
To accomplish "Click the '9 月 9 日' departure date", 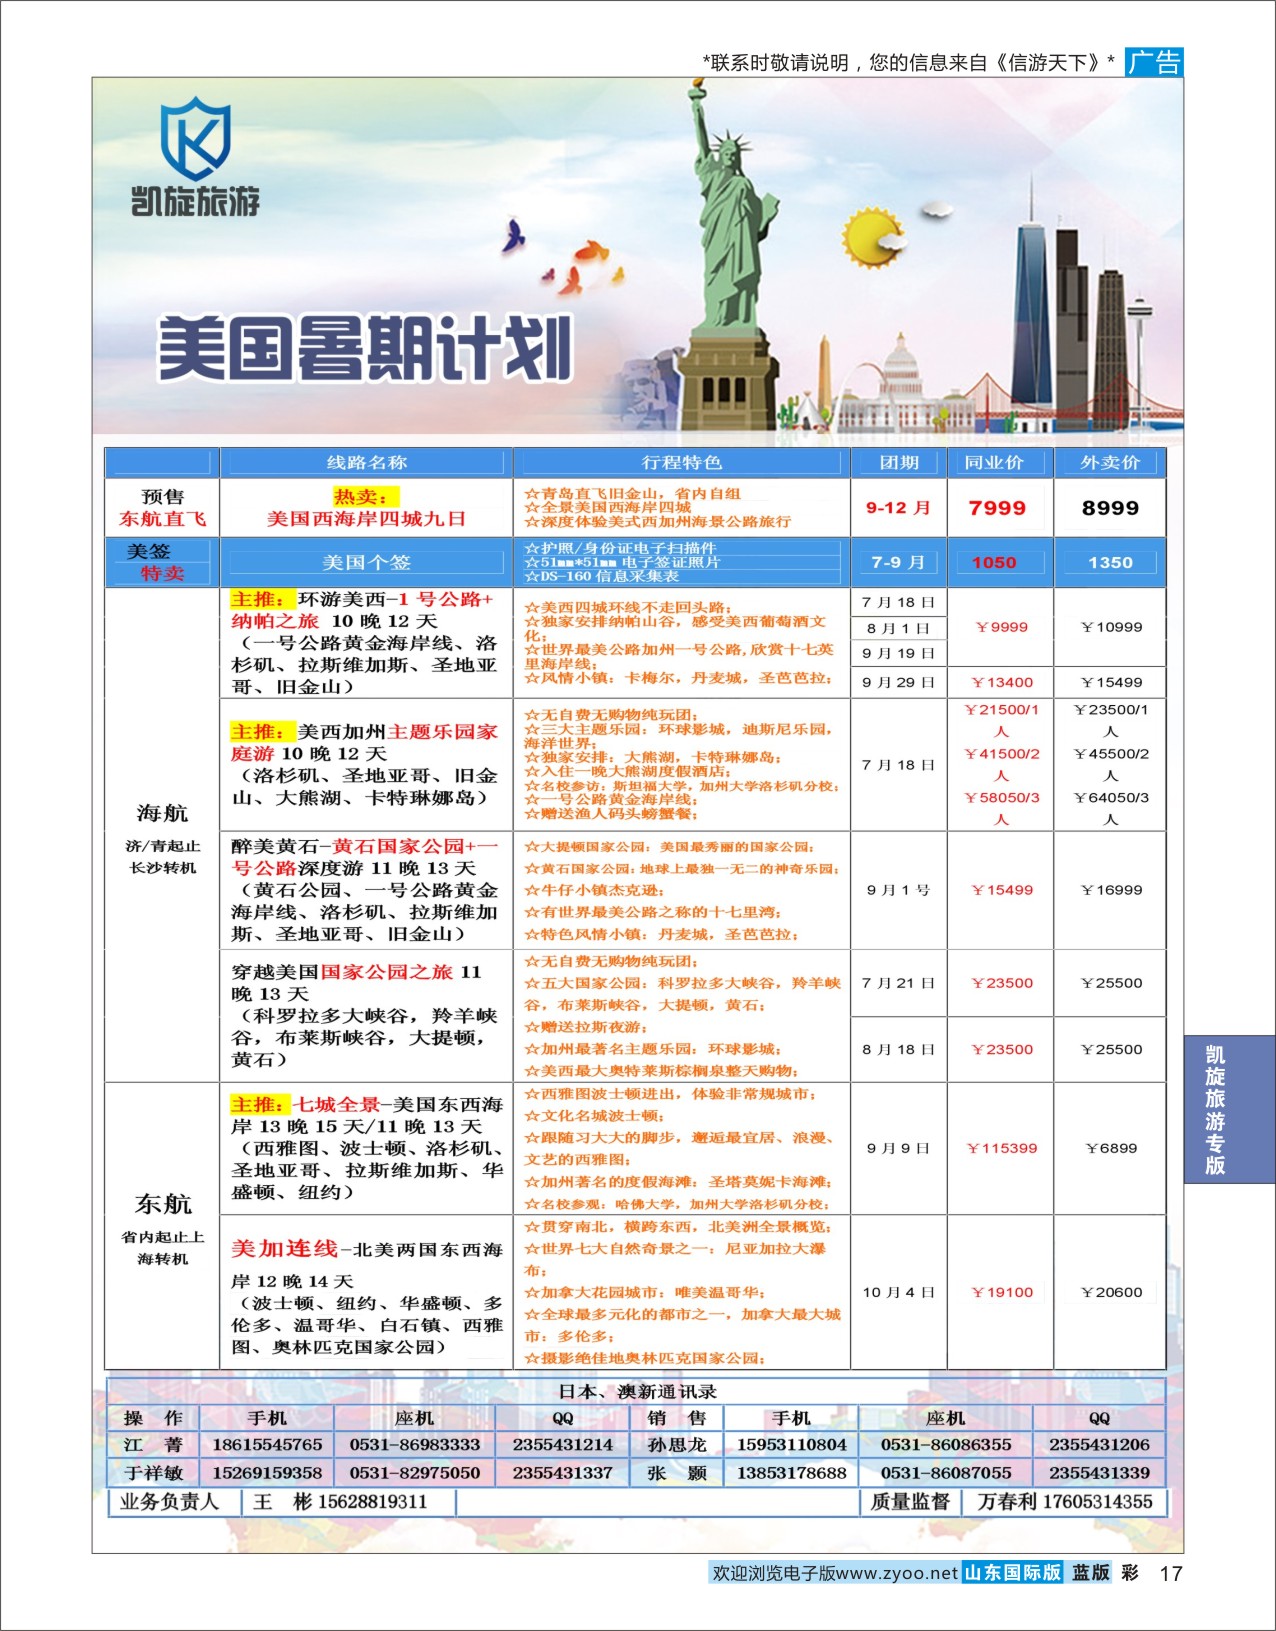I will tap(898, 1148).
